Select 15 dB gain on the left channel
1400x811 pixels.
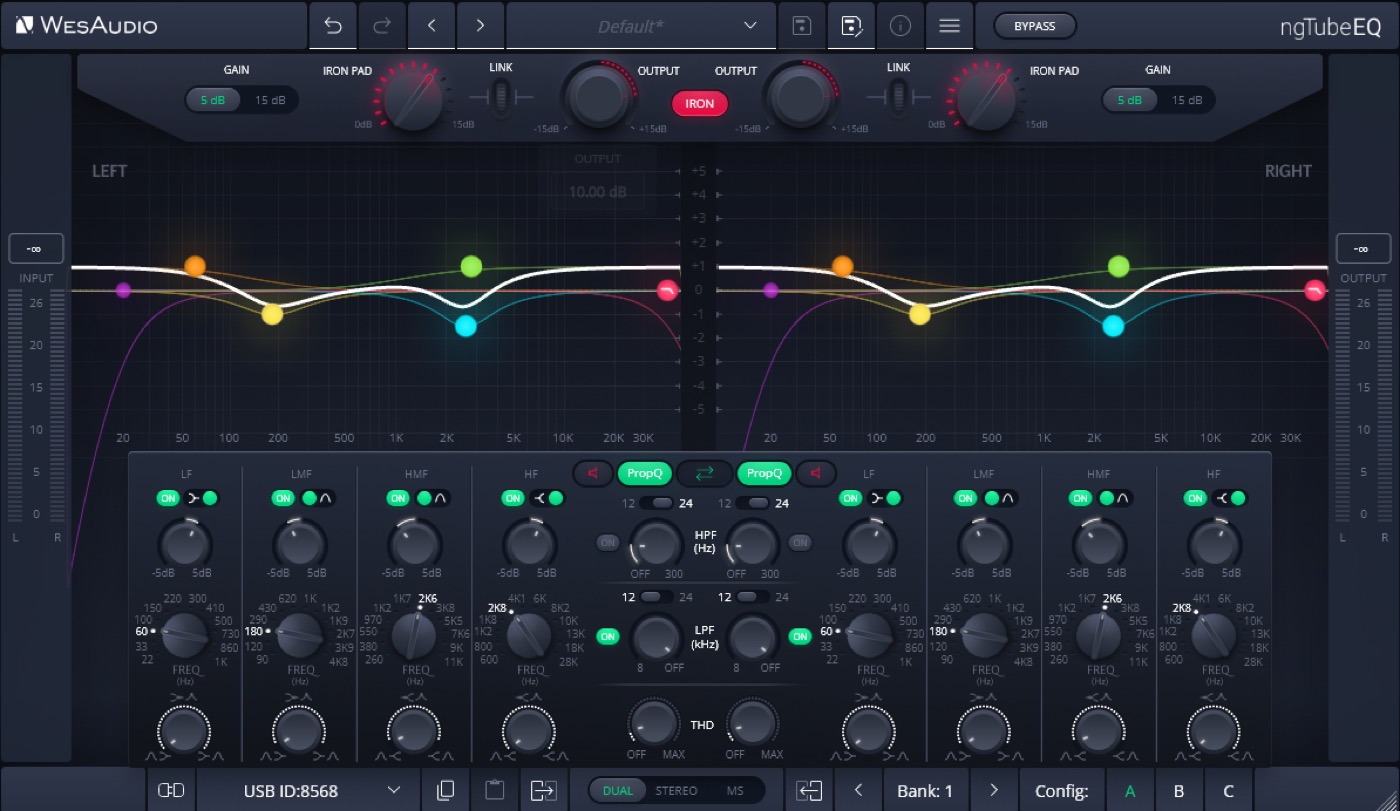pyautogui.click(x=270, y=100)
